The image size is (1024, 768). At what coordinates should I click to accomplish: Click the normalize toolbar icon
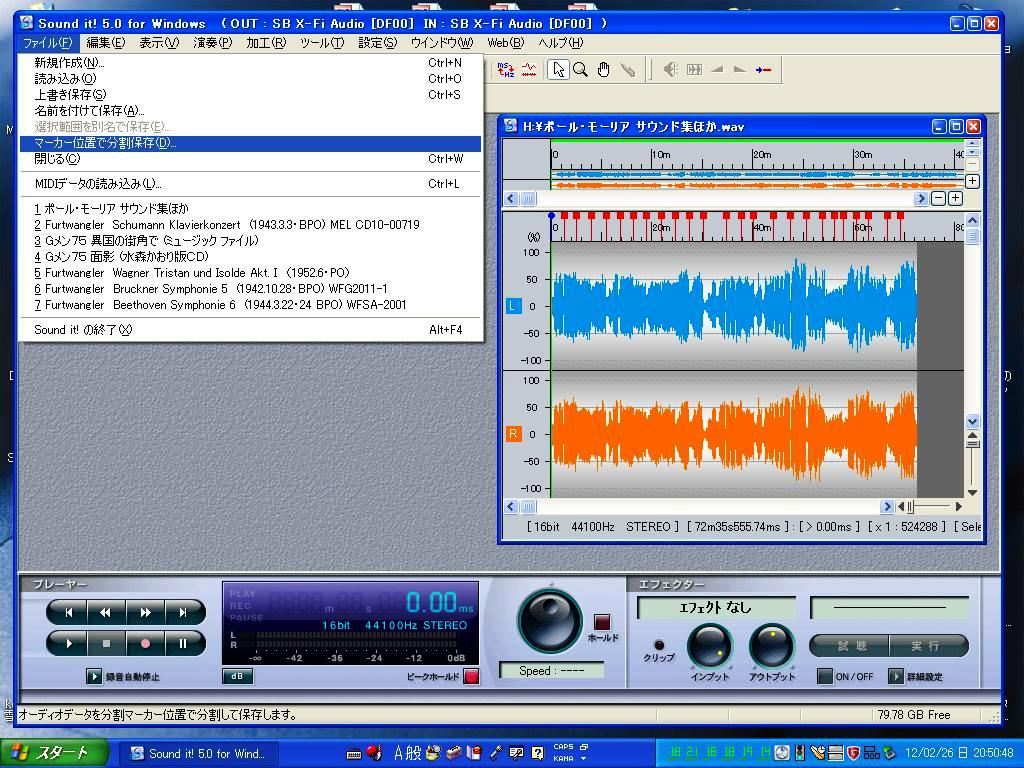click(x=694, y=69)
